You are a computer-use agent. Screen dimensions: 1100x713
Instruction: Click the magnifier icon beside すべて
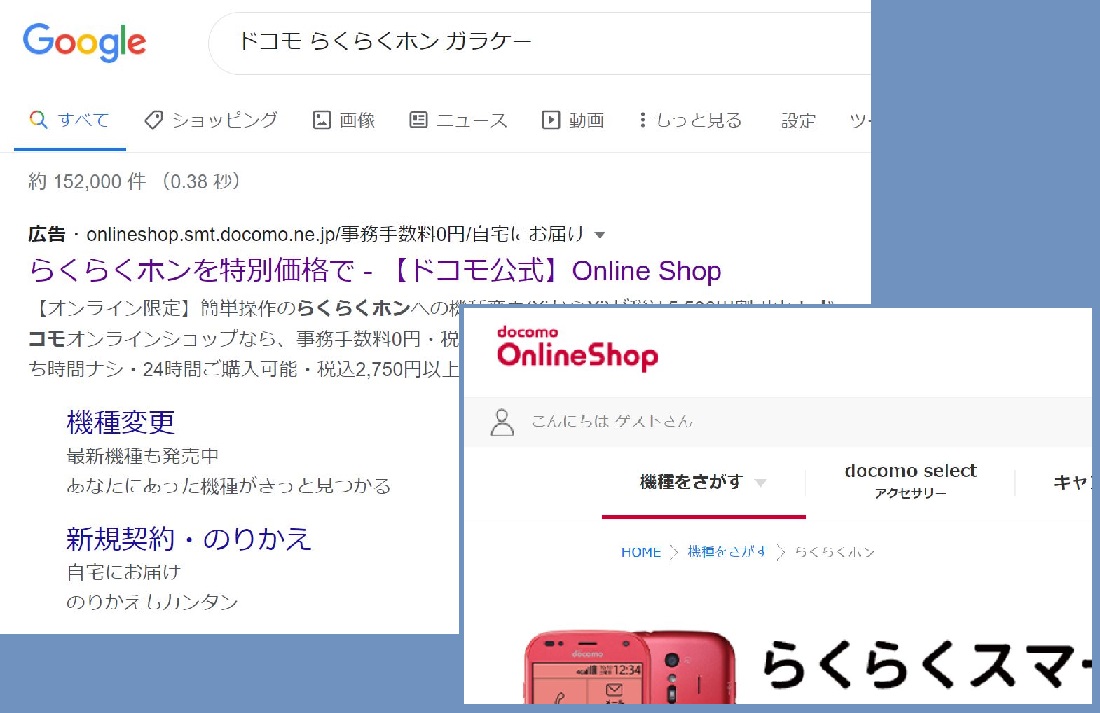point(39,119)
